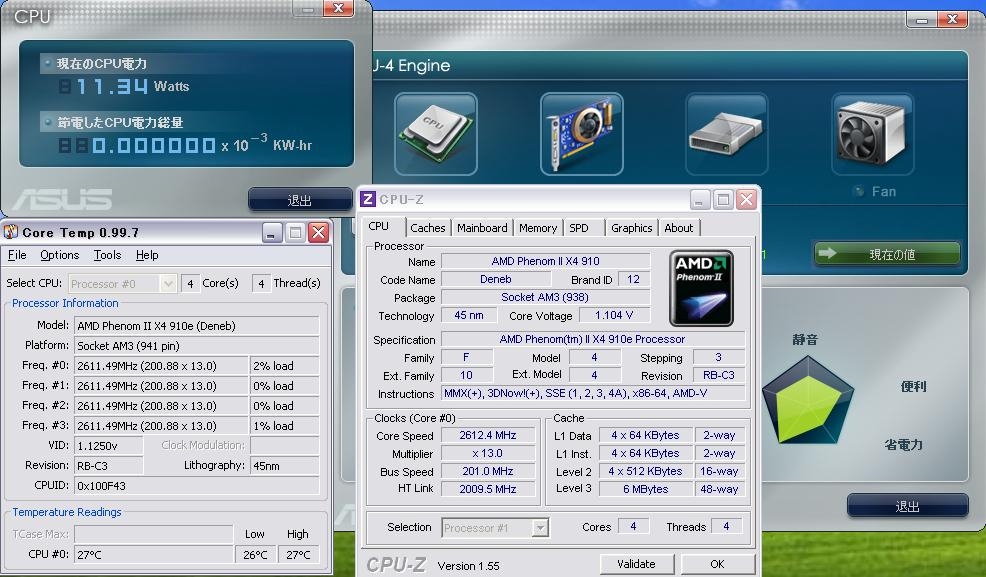Click the power-saving radar chart
The height and width of the screenshot is (577, 986).
tap(806, 404)
